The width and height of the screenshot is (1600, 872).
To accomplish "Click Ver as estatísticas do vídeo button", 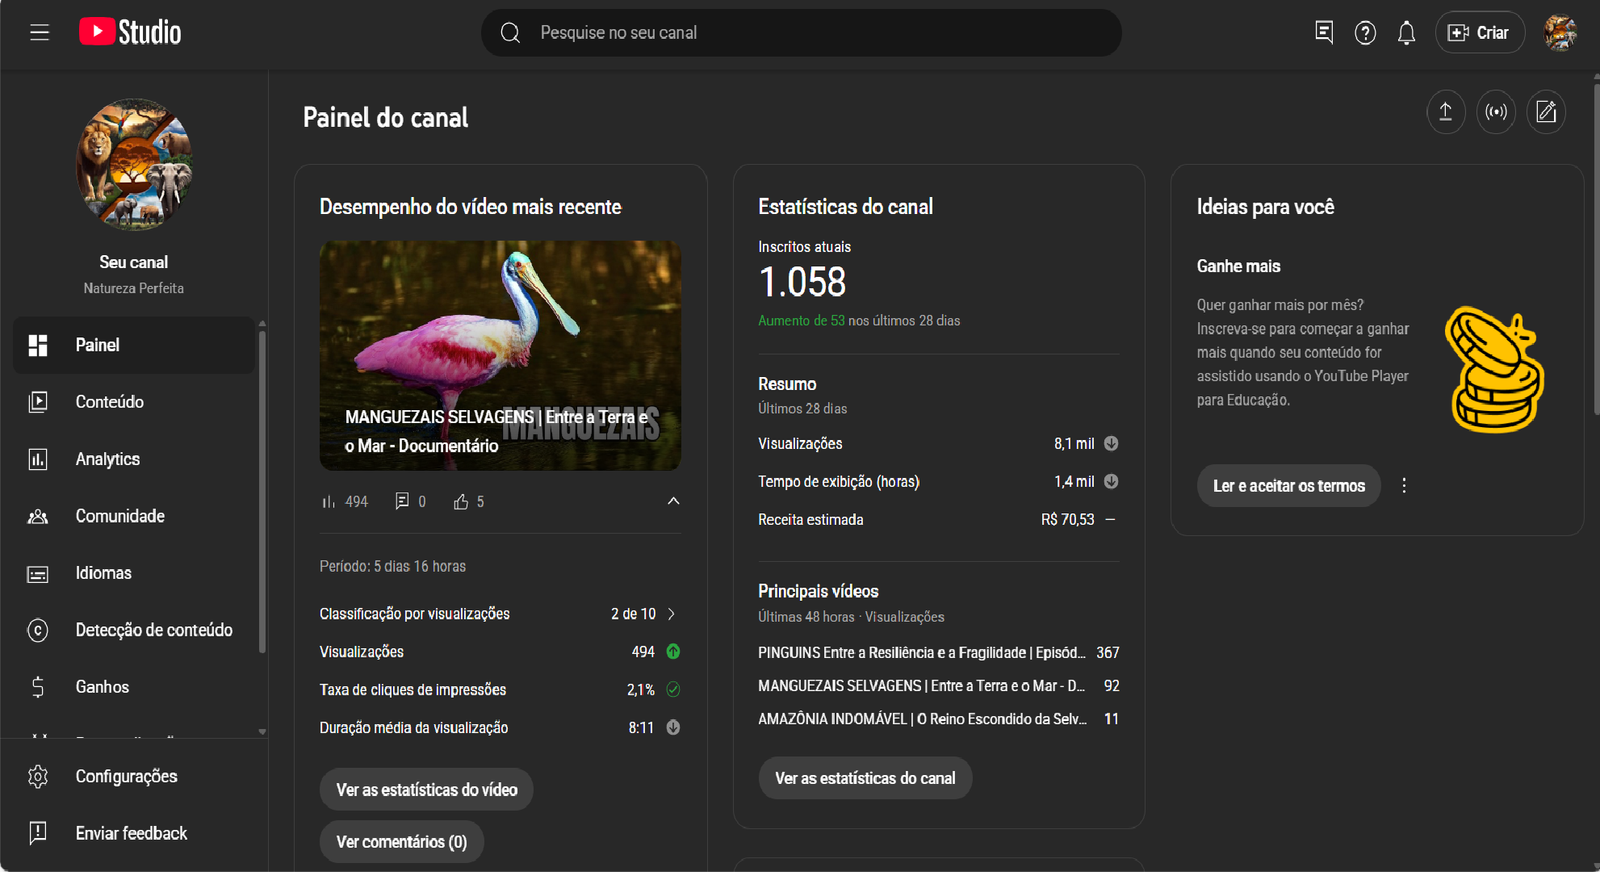I will (426, 790).
